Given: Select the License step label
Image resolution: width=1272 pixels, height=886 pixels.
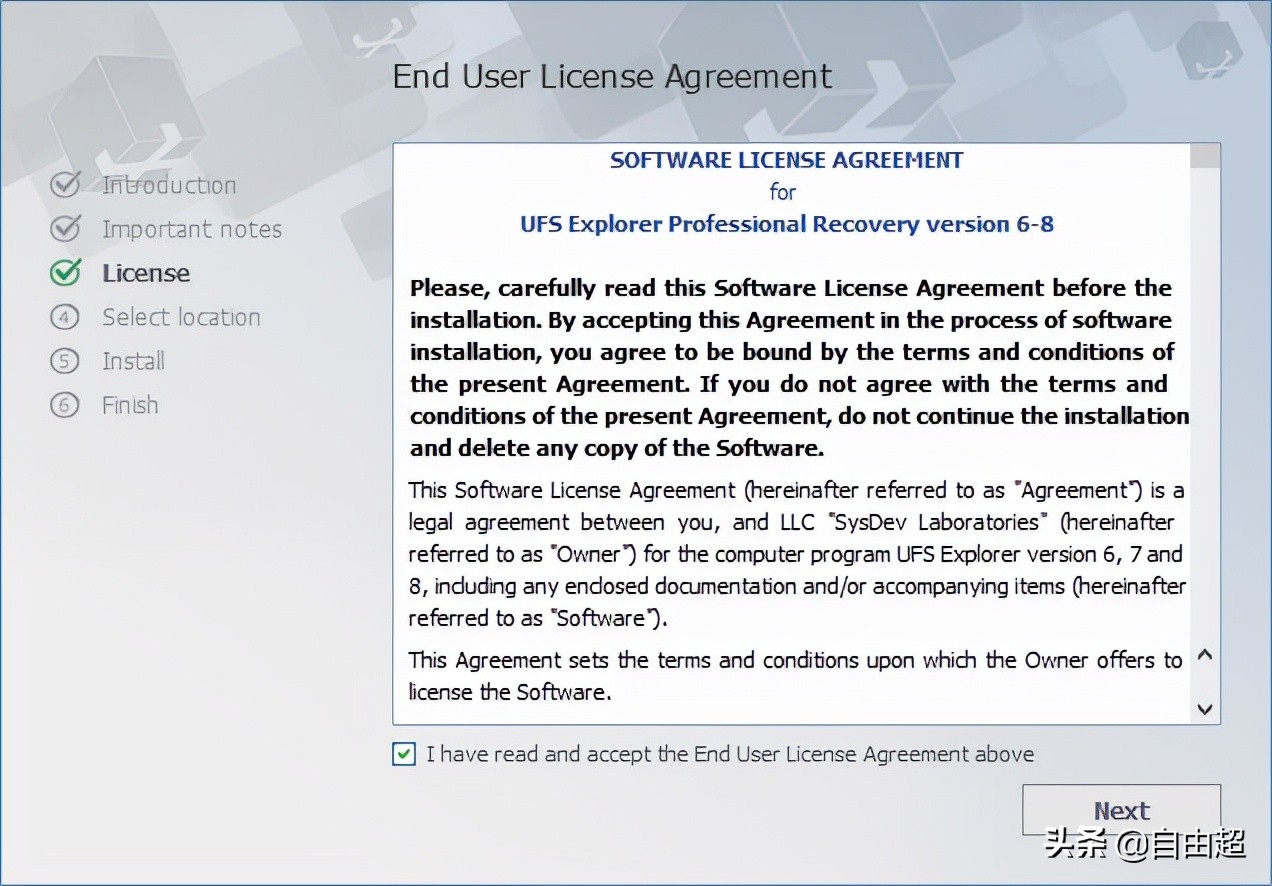Looking at the screenshot, I should click(x=146, y=273).
